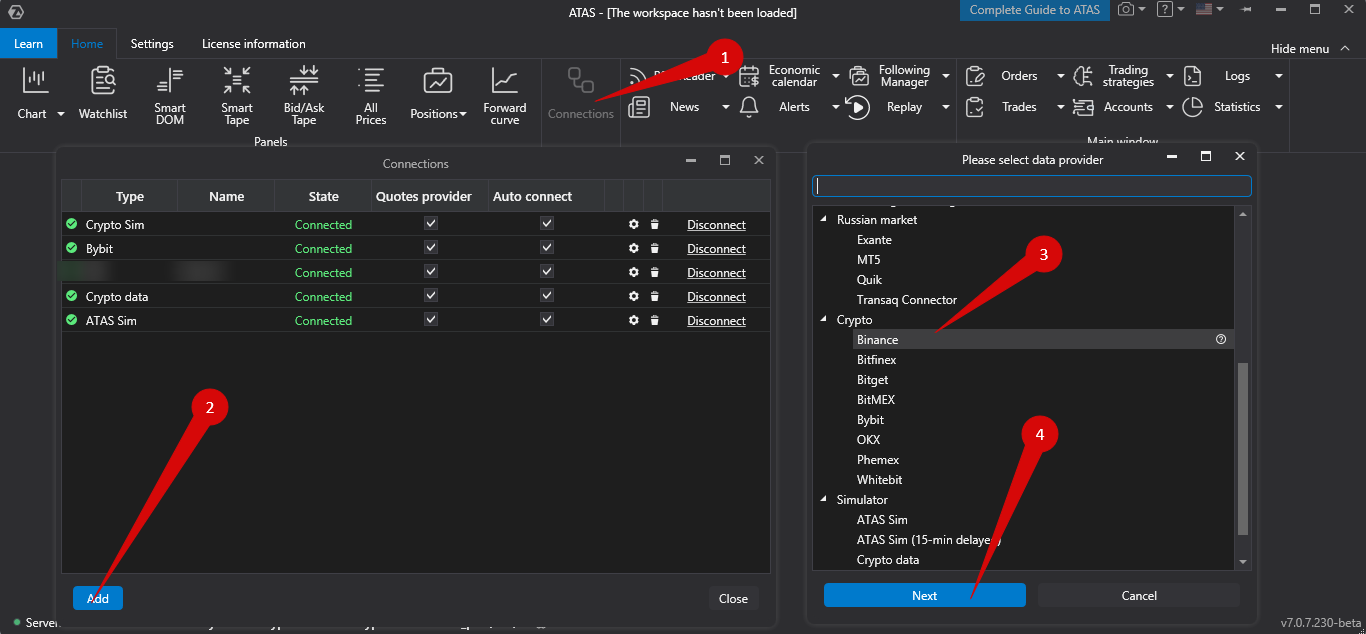Open the Logs dropdown arrow
The width and height of the screenshot is (1366, 634).
click(1278, 76)
